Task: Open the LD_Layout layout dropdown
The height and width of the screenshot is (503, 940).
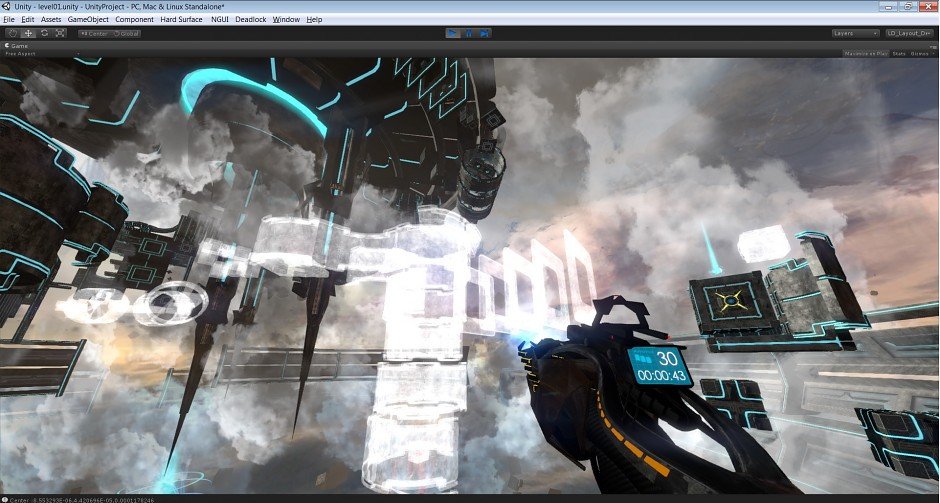Action: click(910, 33)
